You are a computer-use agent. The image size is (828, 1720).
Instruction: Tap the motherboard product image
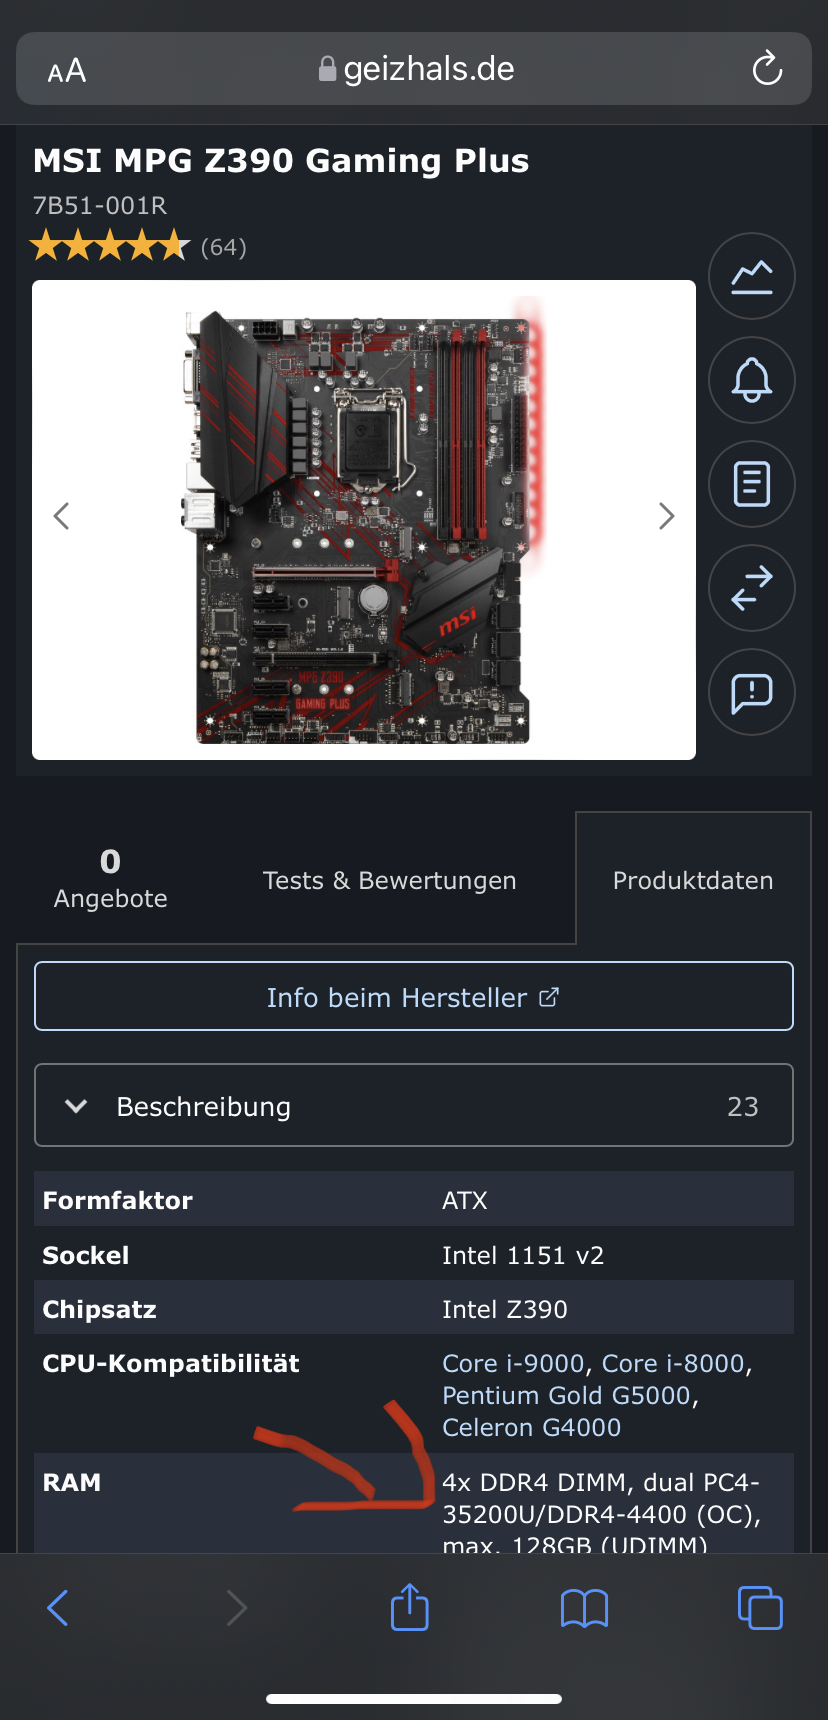click(x=364, y=520)
